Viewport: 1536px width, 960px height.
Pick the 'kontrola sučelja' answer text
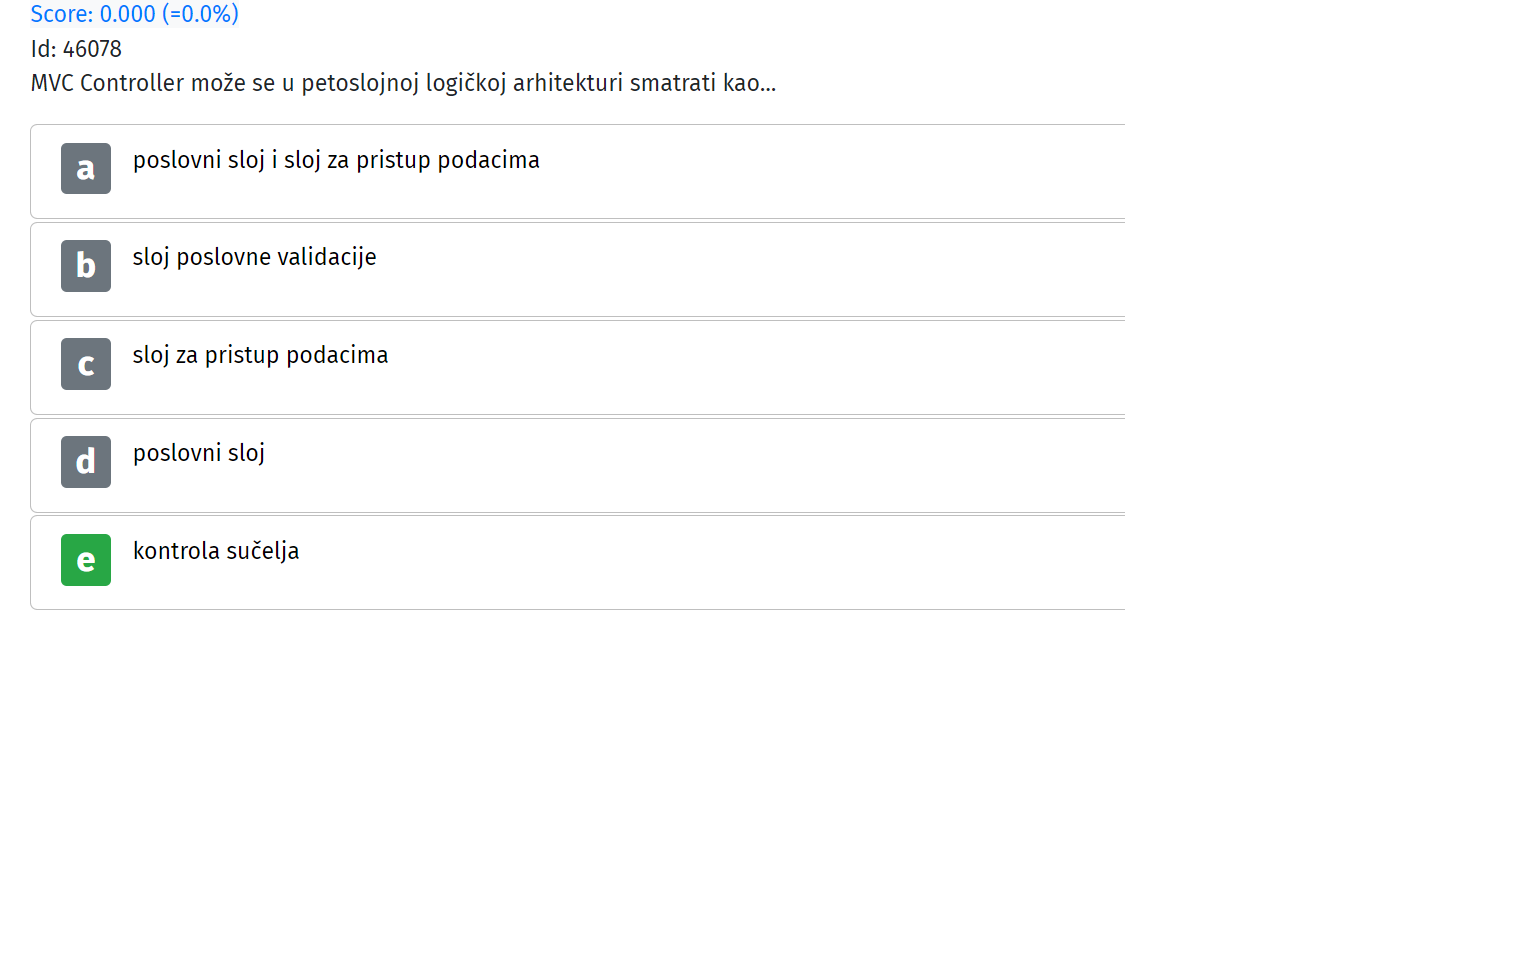coord(216,551)
